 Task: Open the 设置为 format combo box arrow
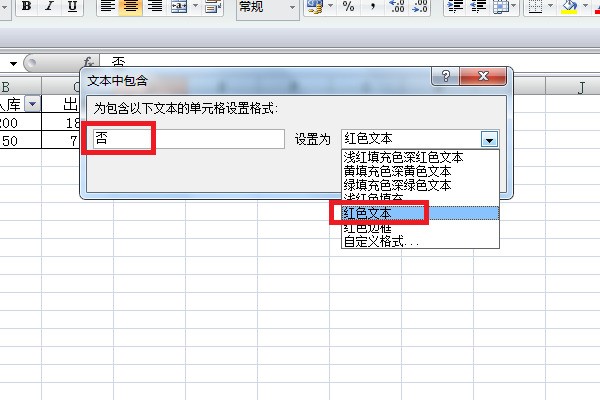489,139
